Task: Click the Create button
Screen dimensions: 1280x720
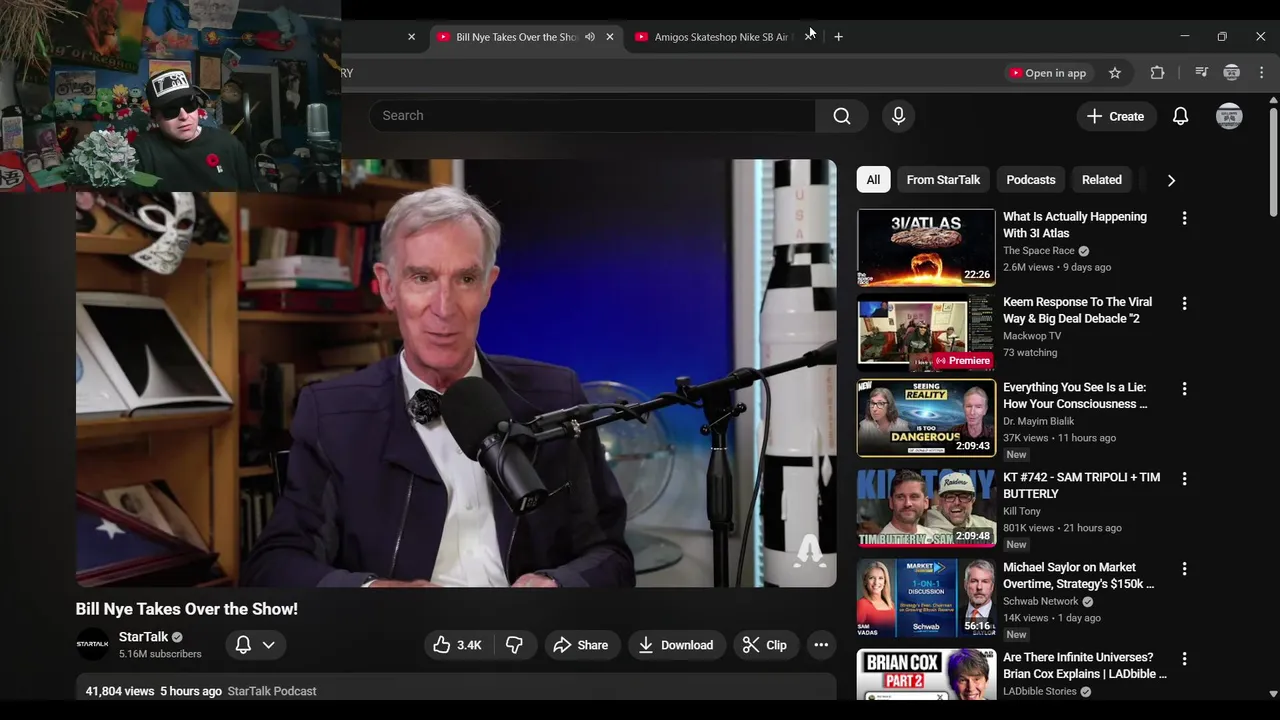Action: click(1115, 116)
